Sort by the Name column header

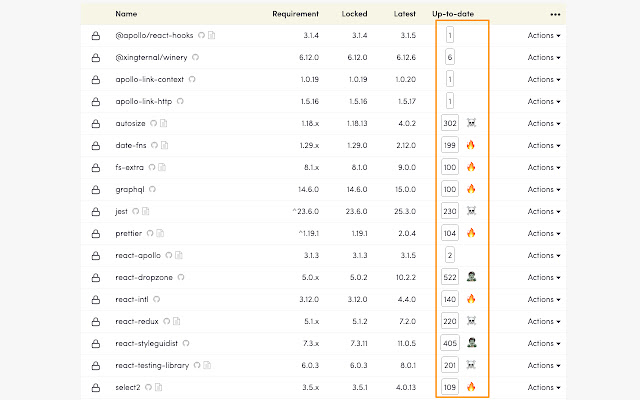[126, 13]
